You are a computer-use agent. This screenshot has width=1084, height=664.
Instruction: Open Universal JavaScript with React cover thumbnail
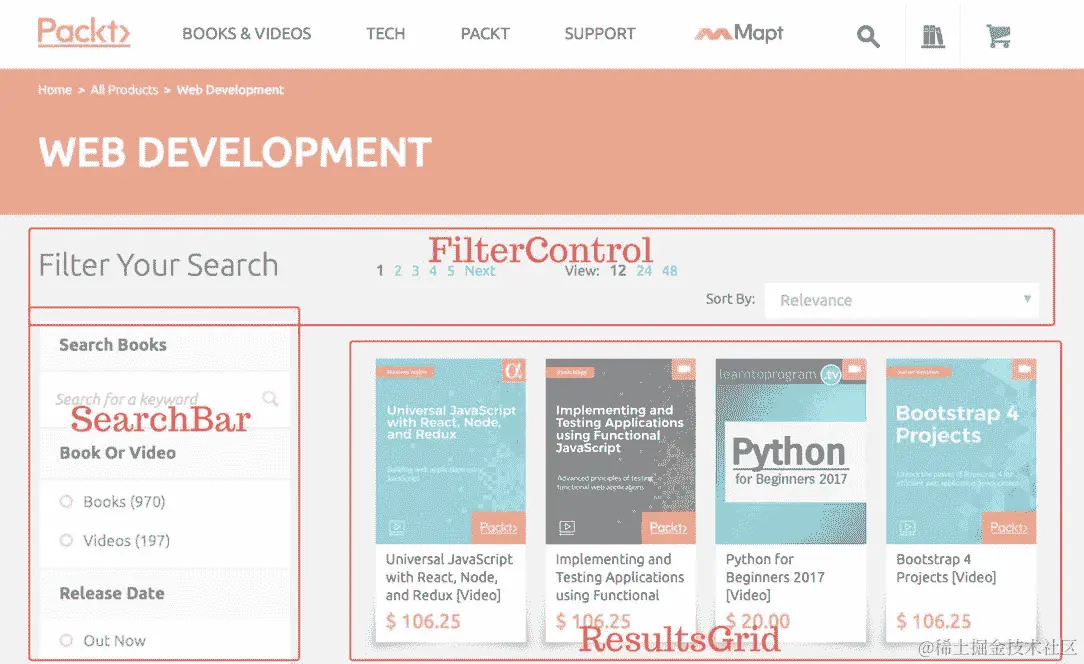tap(451, 451)
